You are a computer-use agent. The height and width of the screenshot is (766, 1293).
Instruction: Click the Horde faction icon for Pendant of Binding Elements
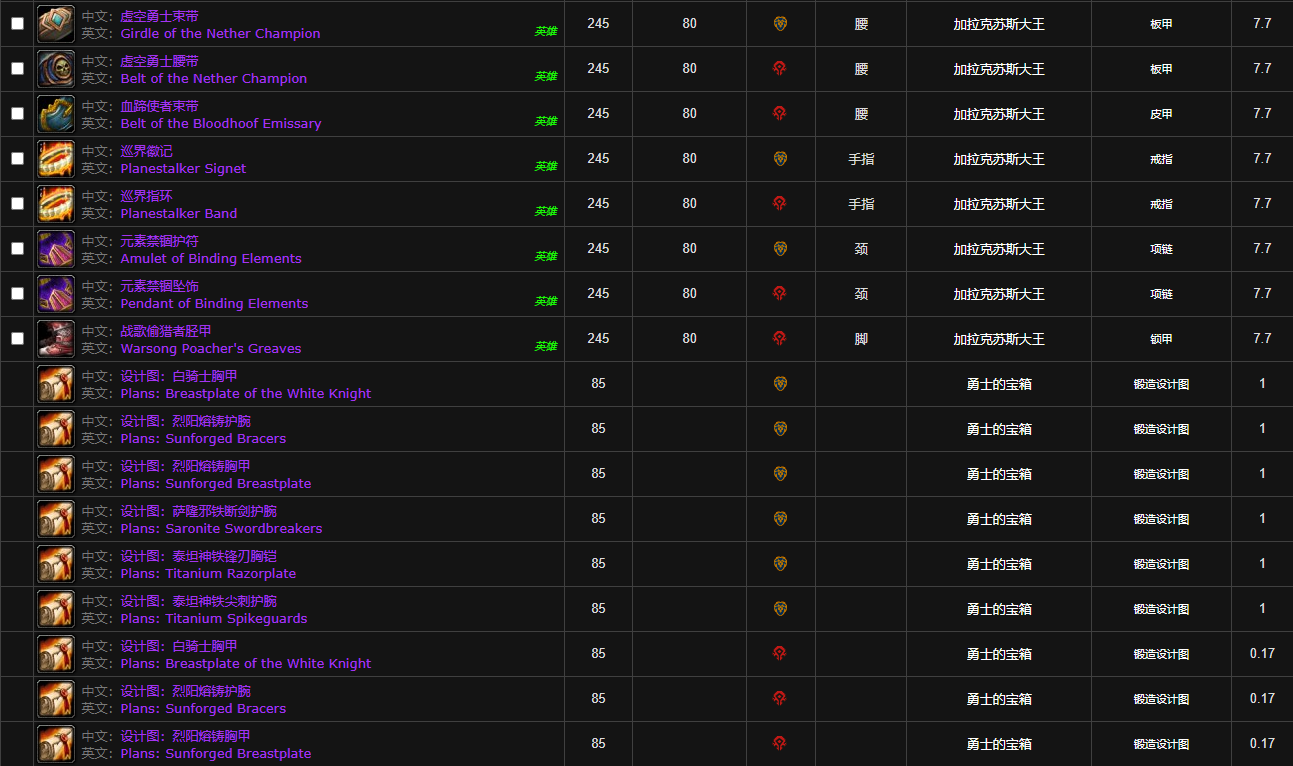(x=780, y=293)
